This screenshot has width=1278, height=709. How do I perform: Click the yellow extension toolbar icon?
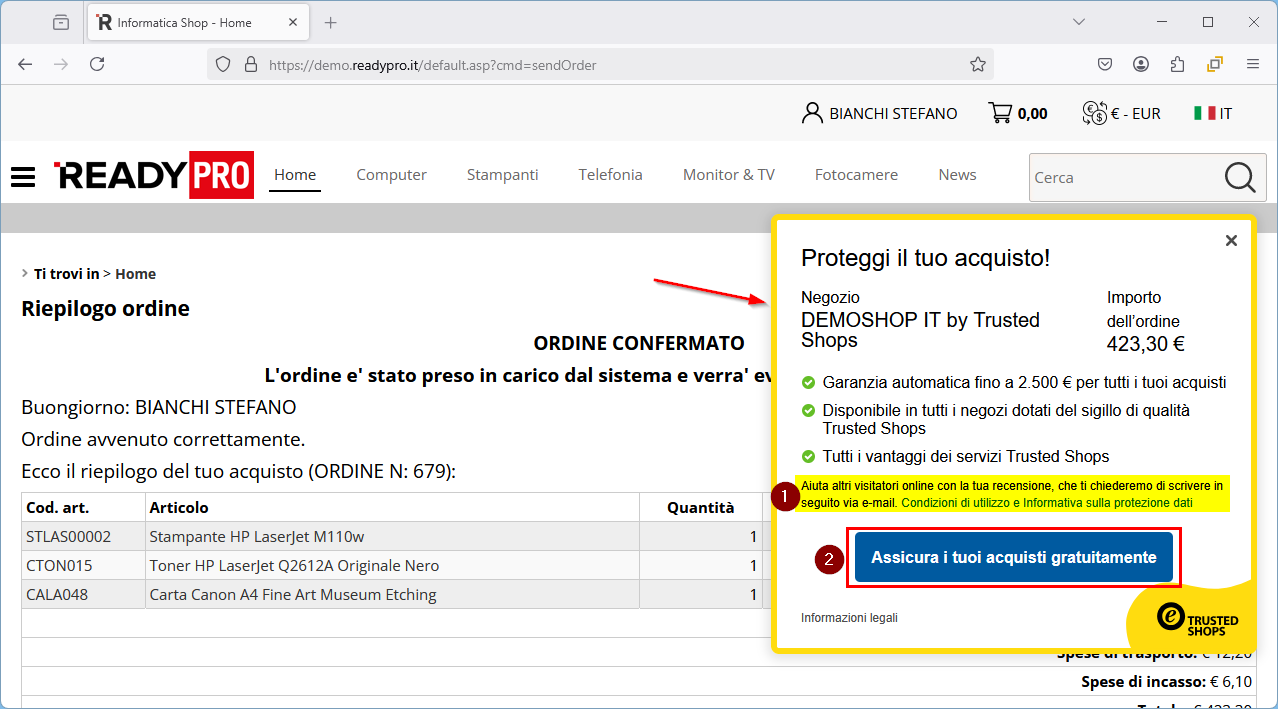[1215, 64]
